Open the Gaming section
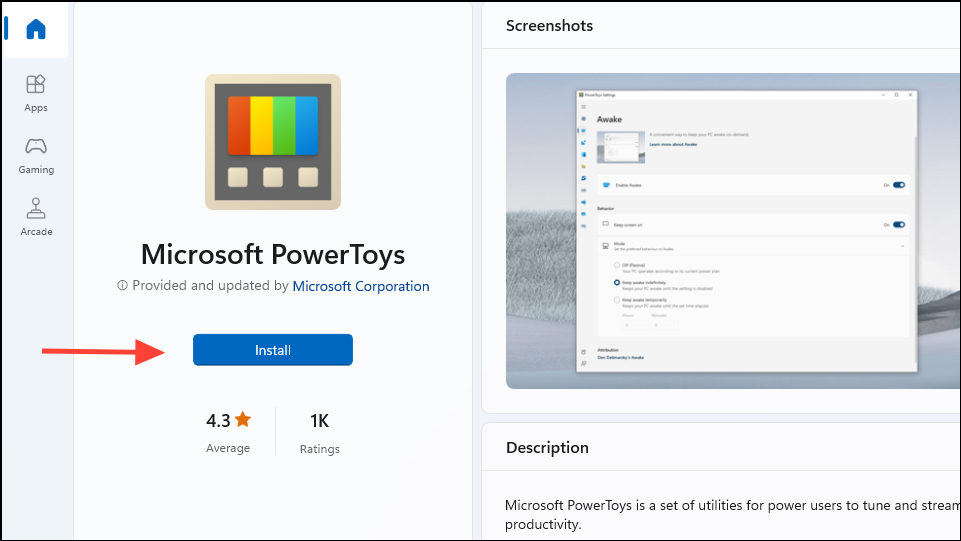Viewport: 961px width, 541px height. tap(36, 156)
